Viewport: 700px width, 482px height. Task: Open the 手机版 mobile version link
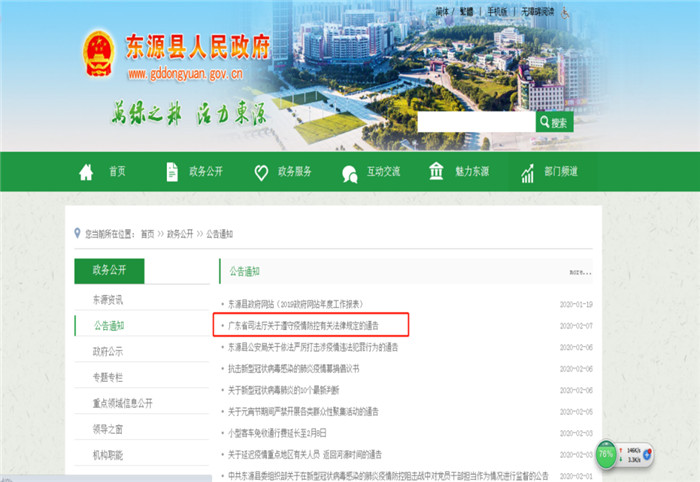pos(497,12)
